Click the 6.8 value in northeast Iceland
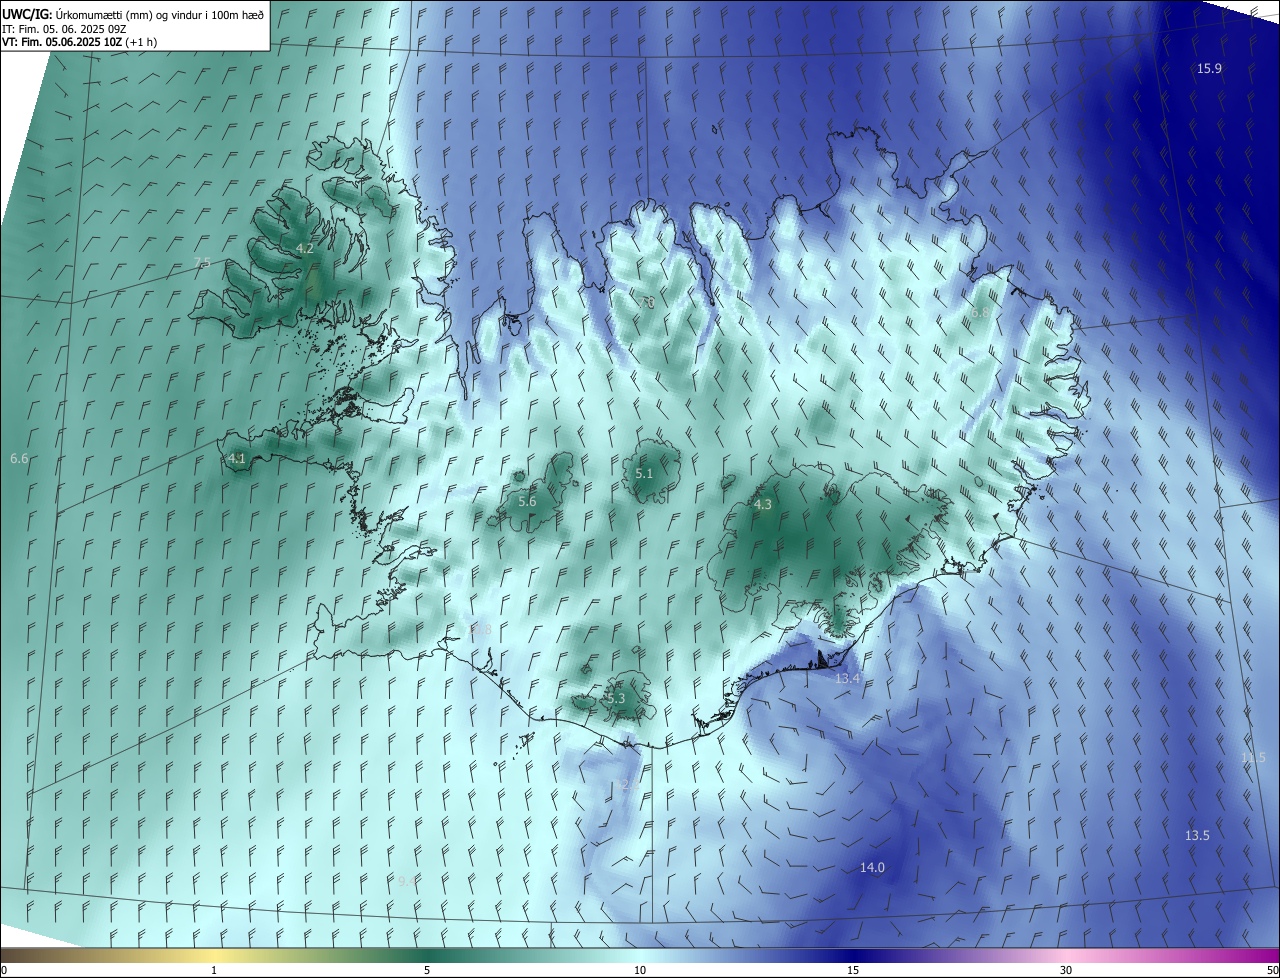1280x978 pixels. click(x=980, y=312)
